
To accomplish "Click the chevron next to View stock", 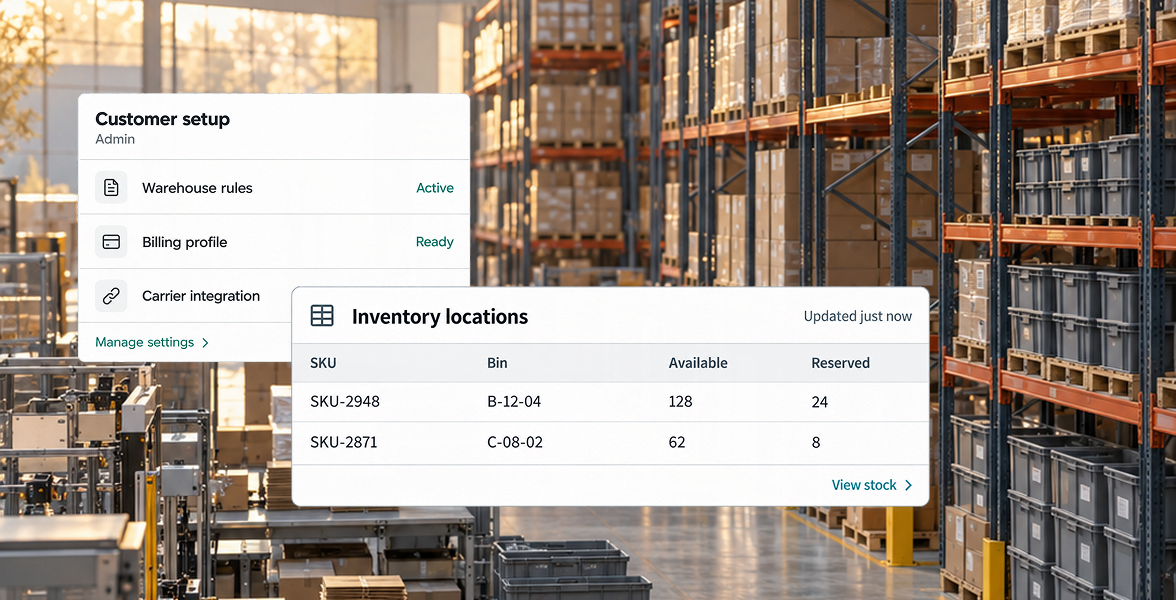I will coord(908,485).
